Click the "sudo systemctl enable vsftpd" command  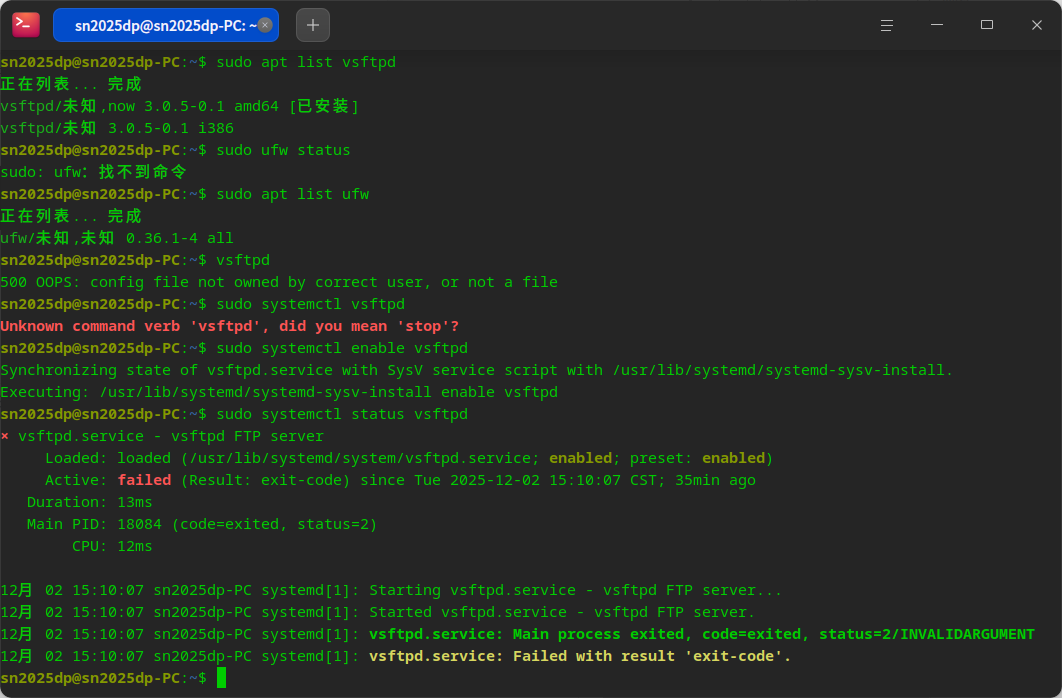point(342,348)
